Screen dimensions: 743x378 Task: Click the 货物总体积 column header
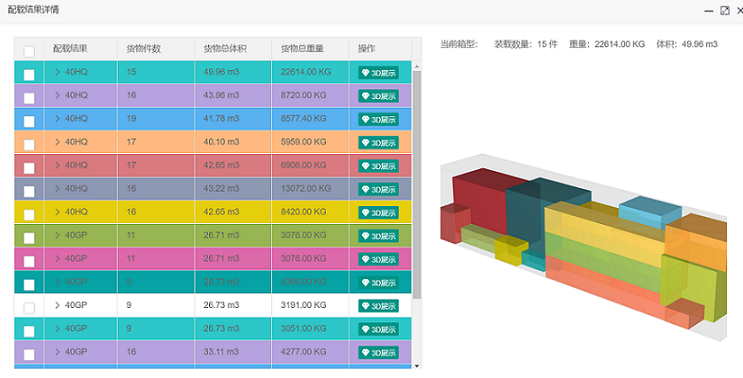point(225,48)
